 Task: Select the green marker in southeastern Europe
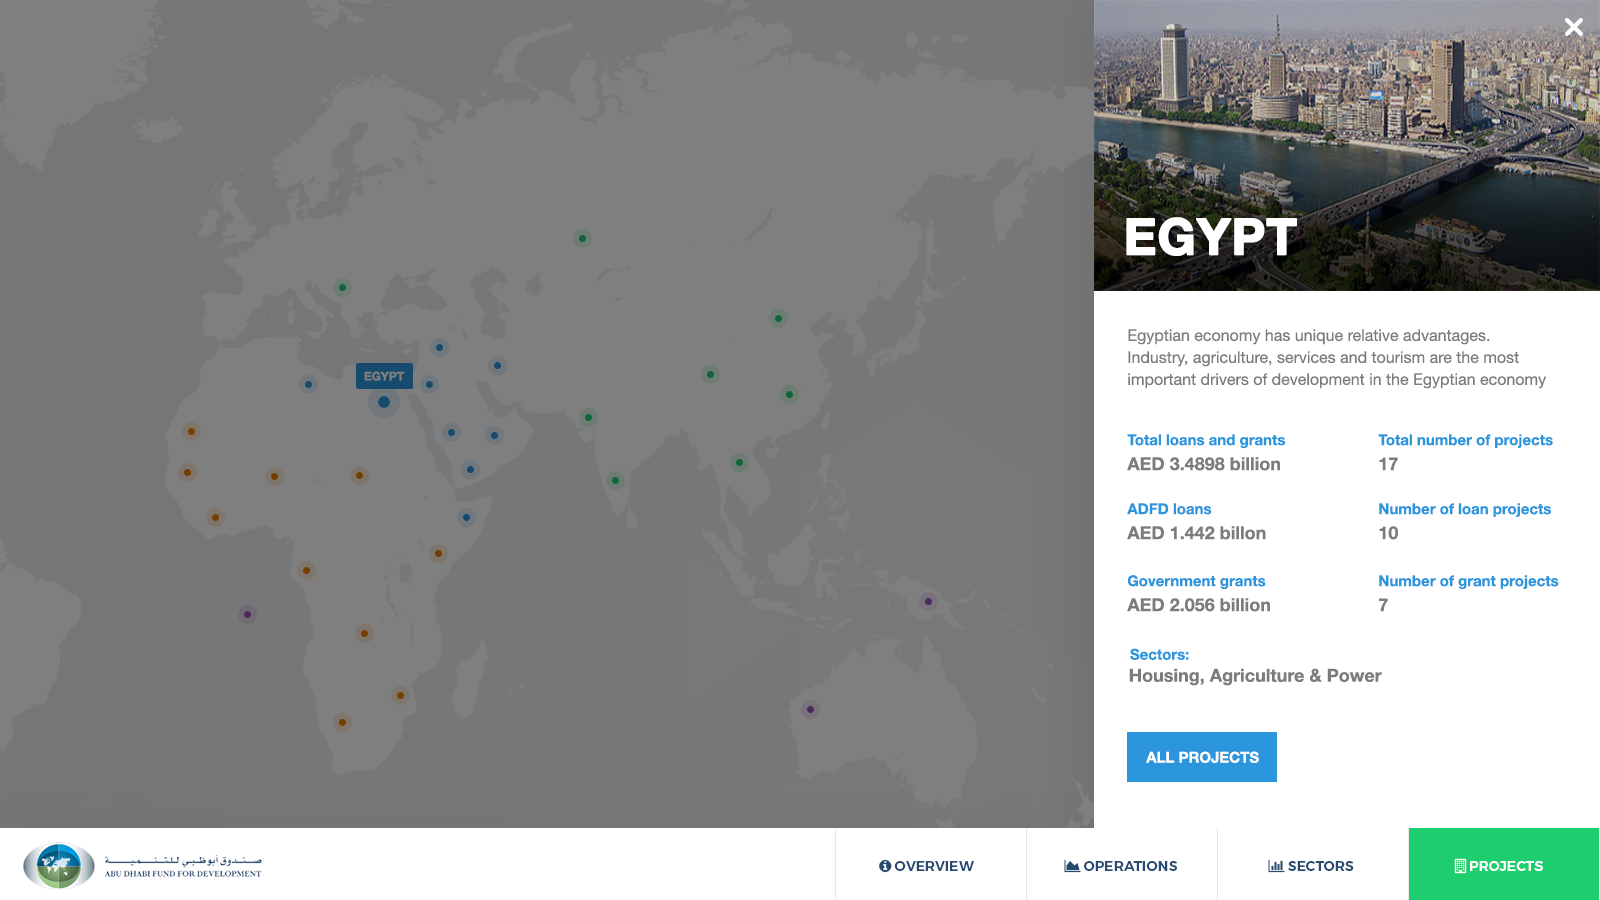pos(342,288)
